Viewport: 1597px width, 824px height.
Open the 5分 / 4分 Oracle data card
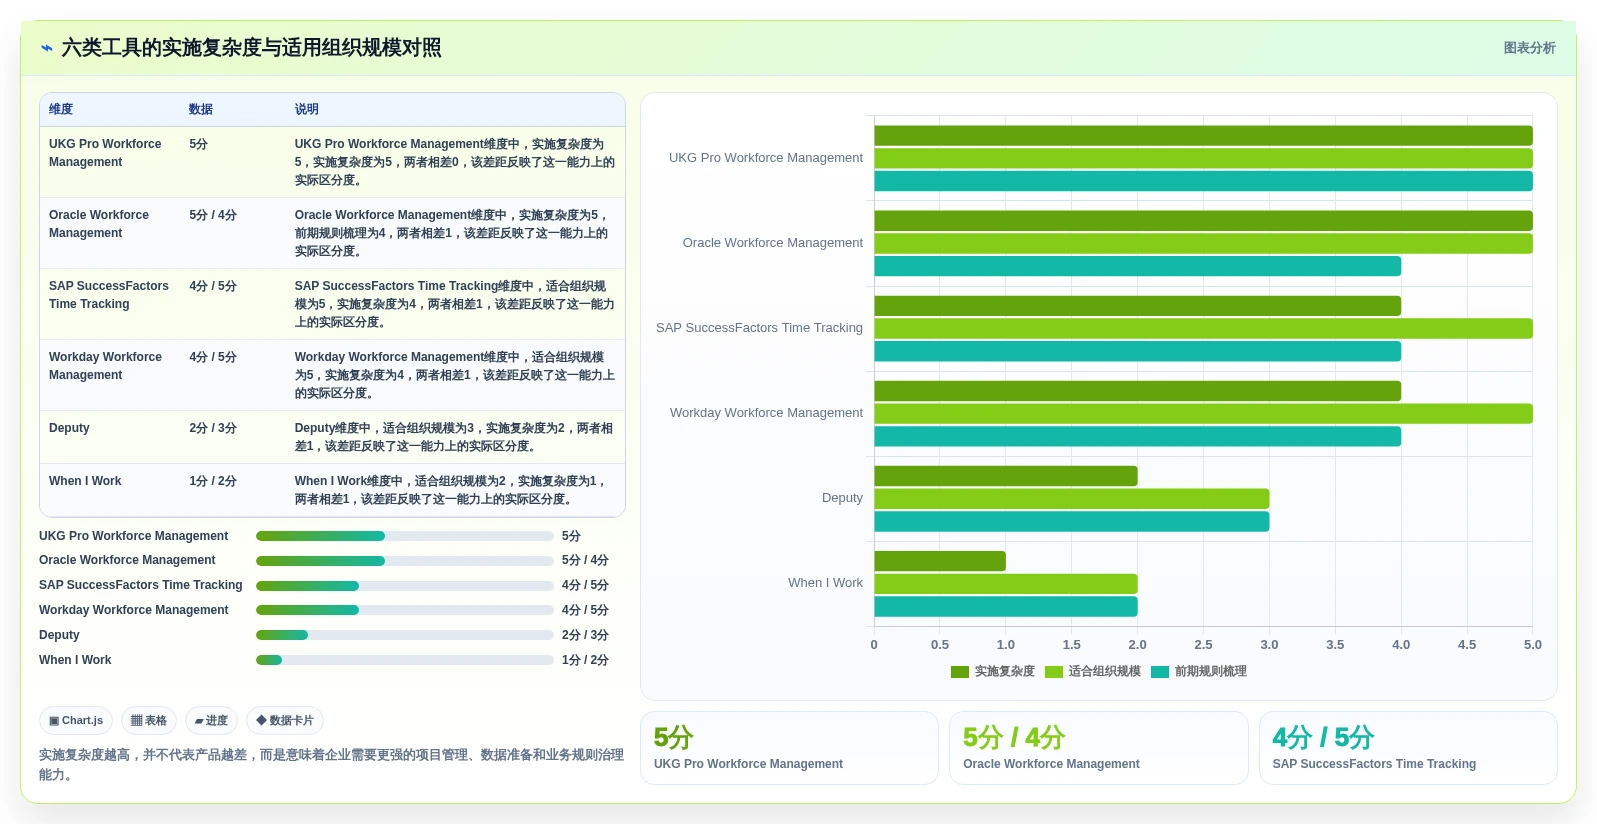pyautogui.click(x=1099, y=748)
